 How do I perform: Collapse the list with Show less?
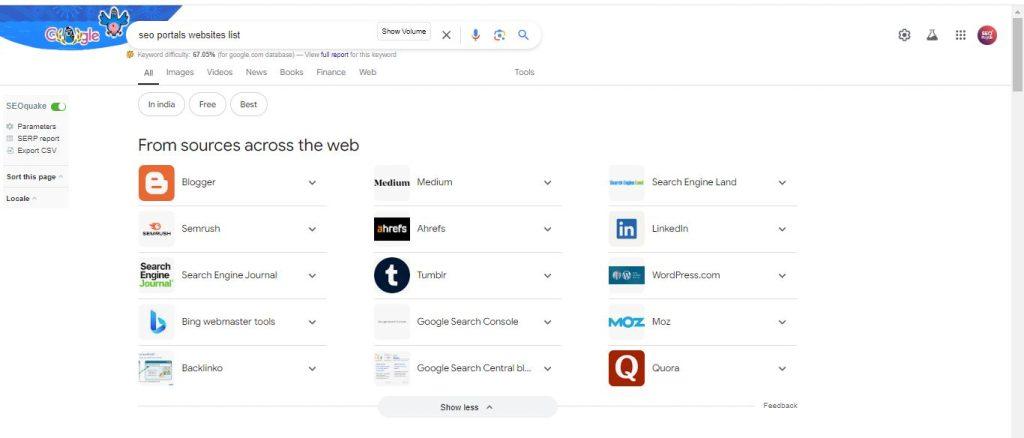click(x=467, y=407)
